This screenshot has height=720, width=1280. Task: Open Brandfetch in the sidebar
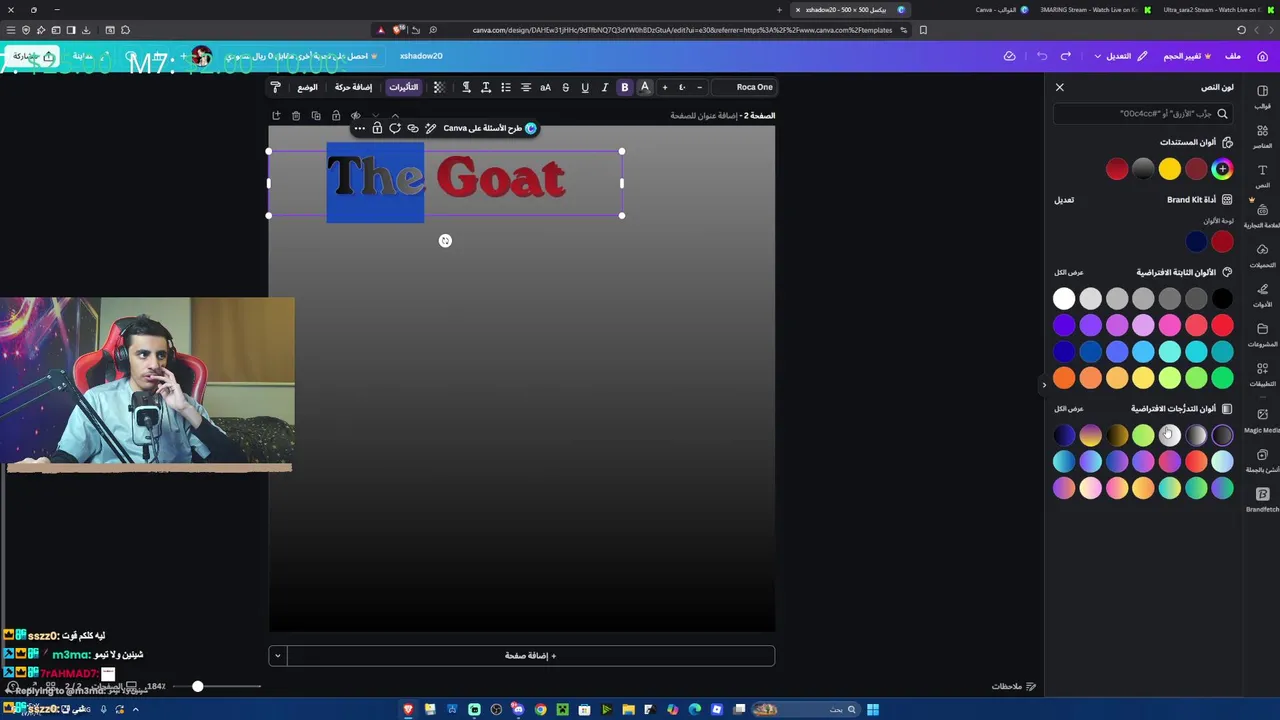click(x=1262, y=500)
